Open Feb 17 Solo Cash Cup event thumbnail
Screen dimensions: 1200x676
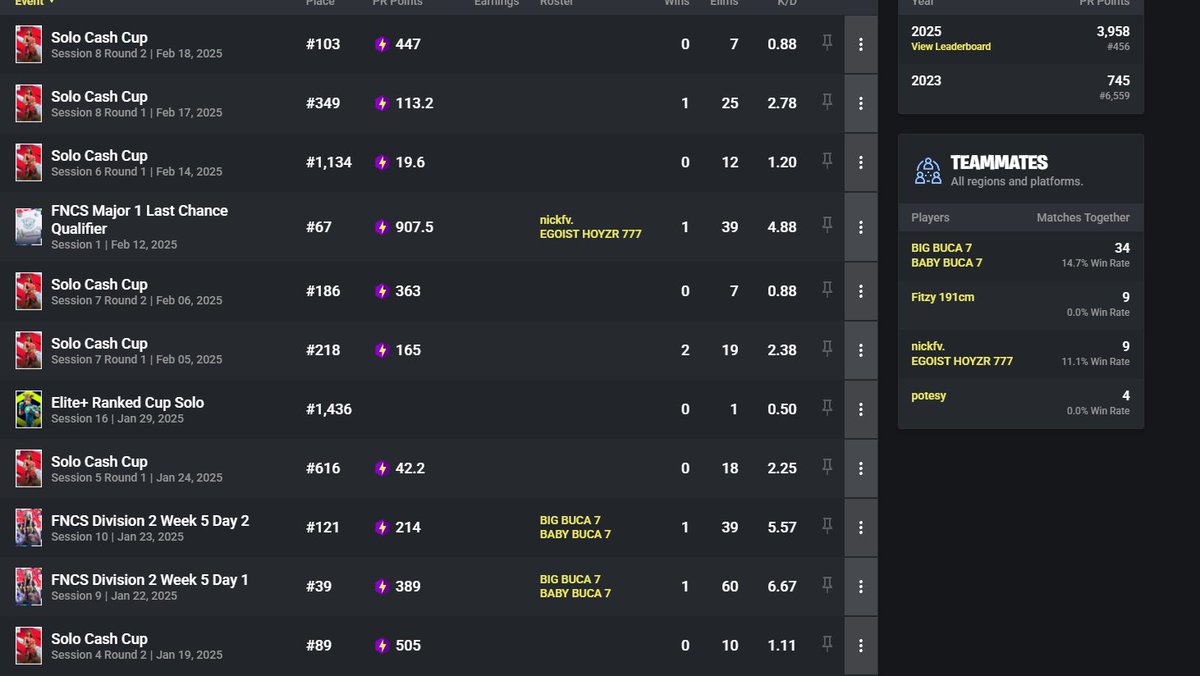[29, 103]
